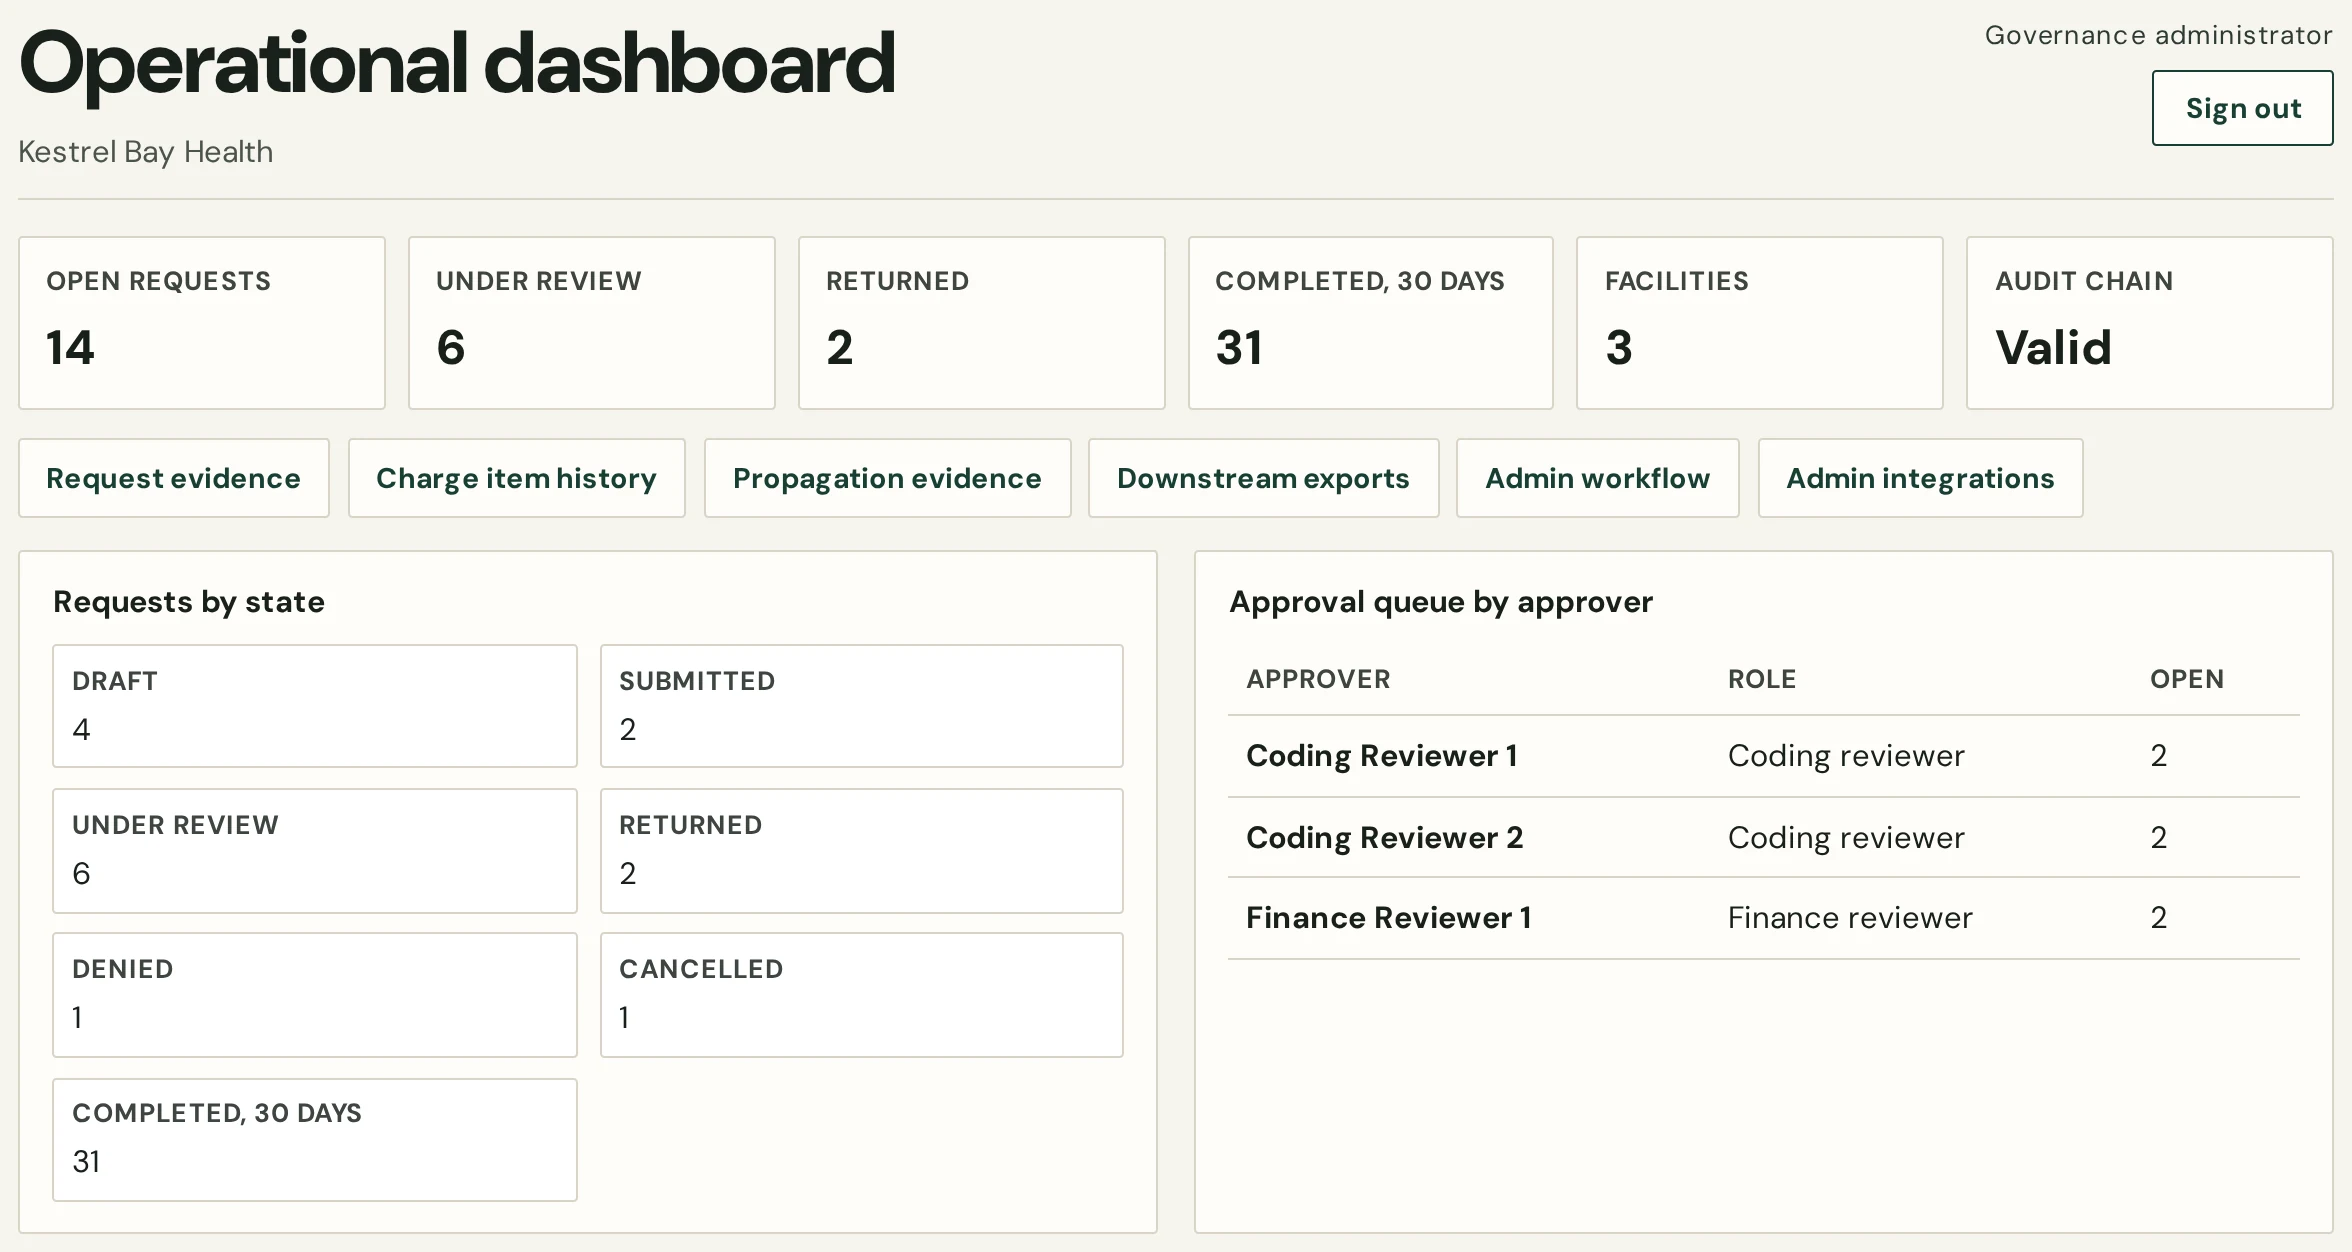The width and height of the screenshot is (2352, 1252).
Task: Click open count in Coding Reviewer 2 row
Action: pyautogui.click(x=2159, y=838)
